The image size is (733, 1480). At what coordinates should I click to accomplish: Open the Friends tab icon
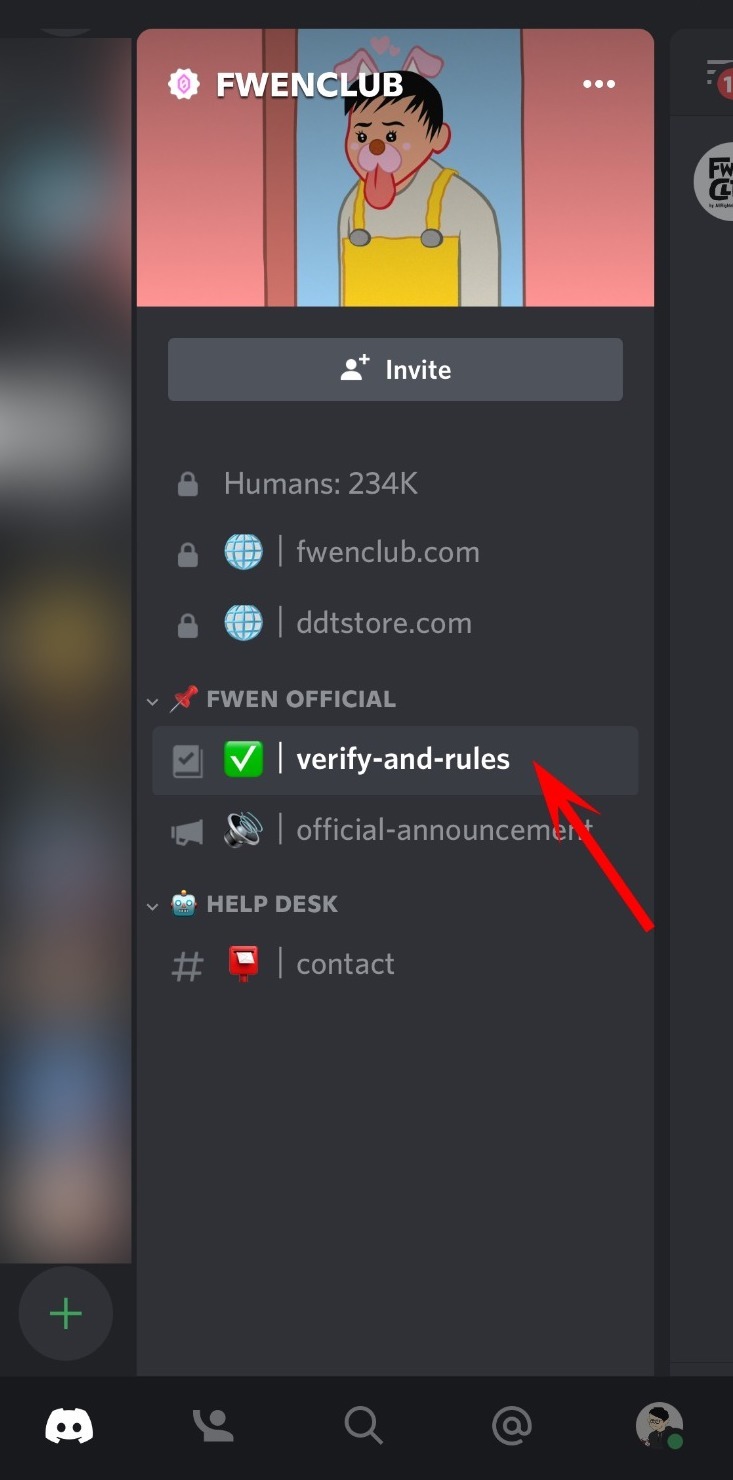[213, 1425]
